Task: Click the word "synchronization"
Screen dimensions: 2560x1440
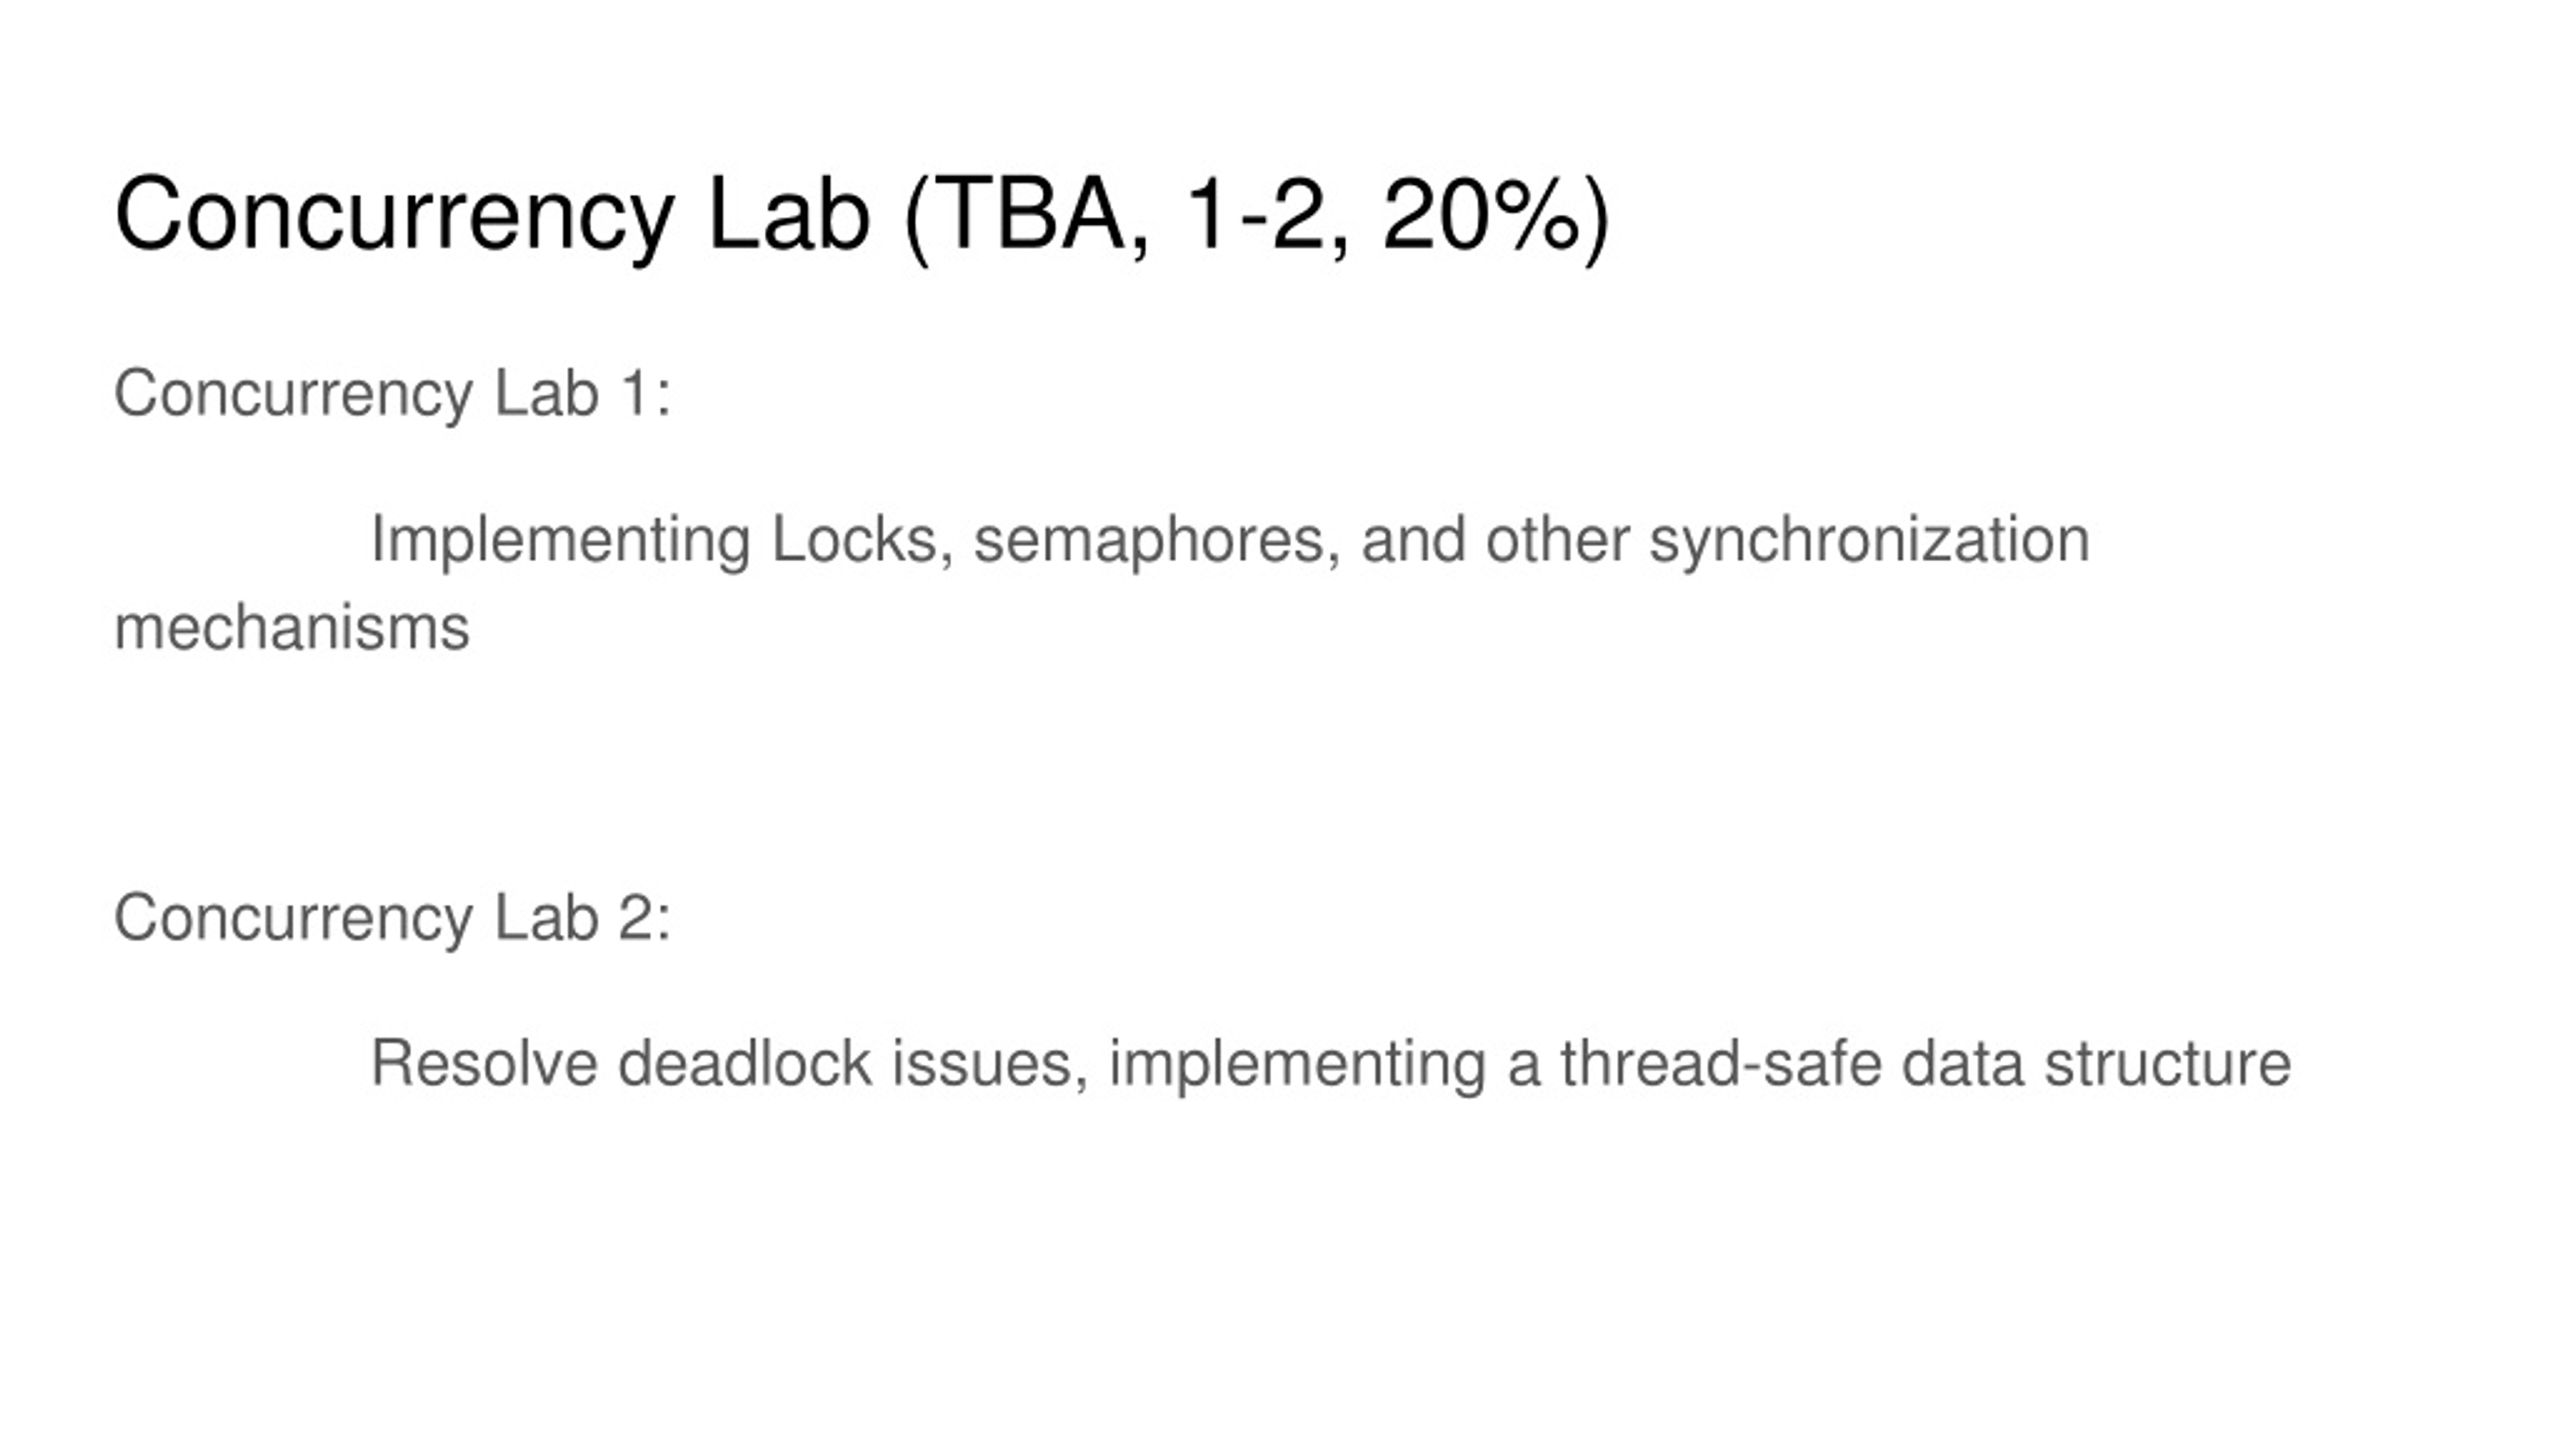Action: click(x=1869, y=541)
